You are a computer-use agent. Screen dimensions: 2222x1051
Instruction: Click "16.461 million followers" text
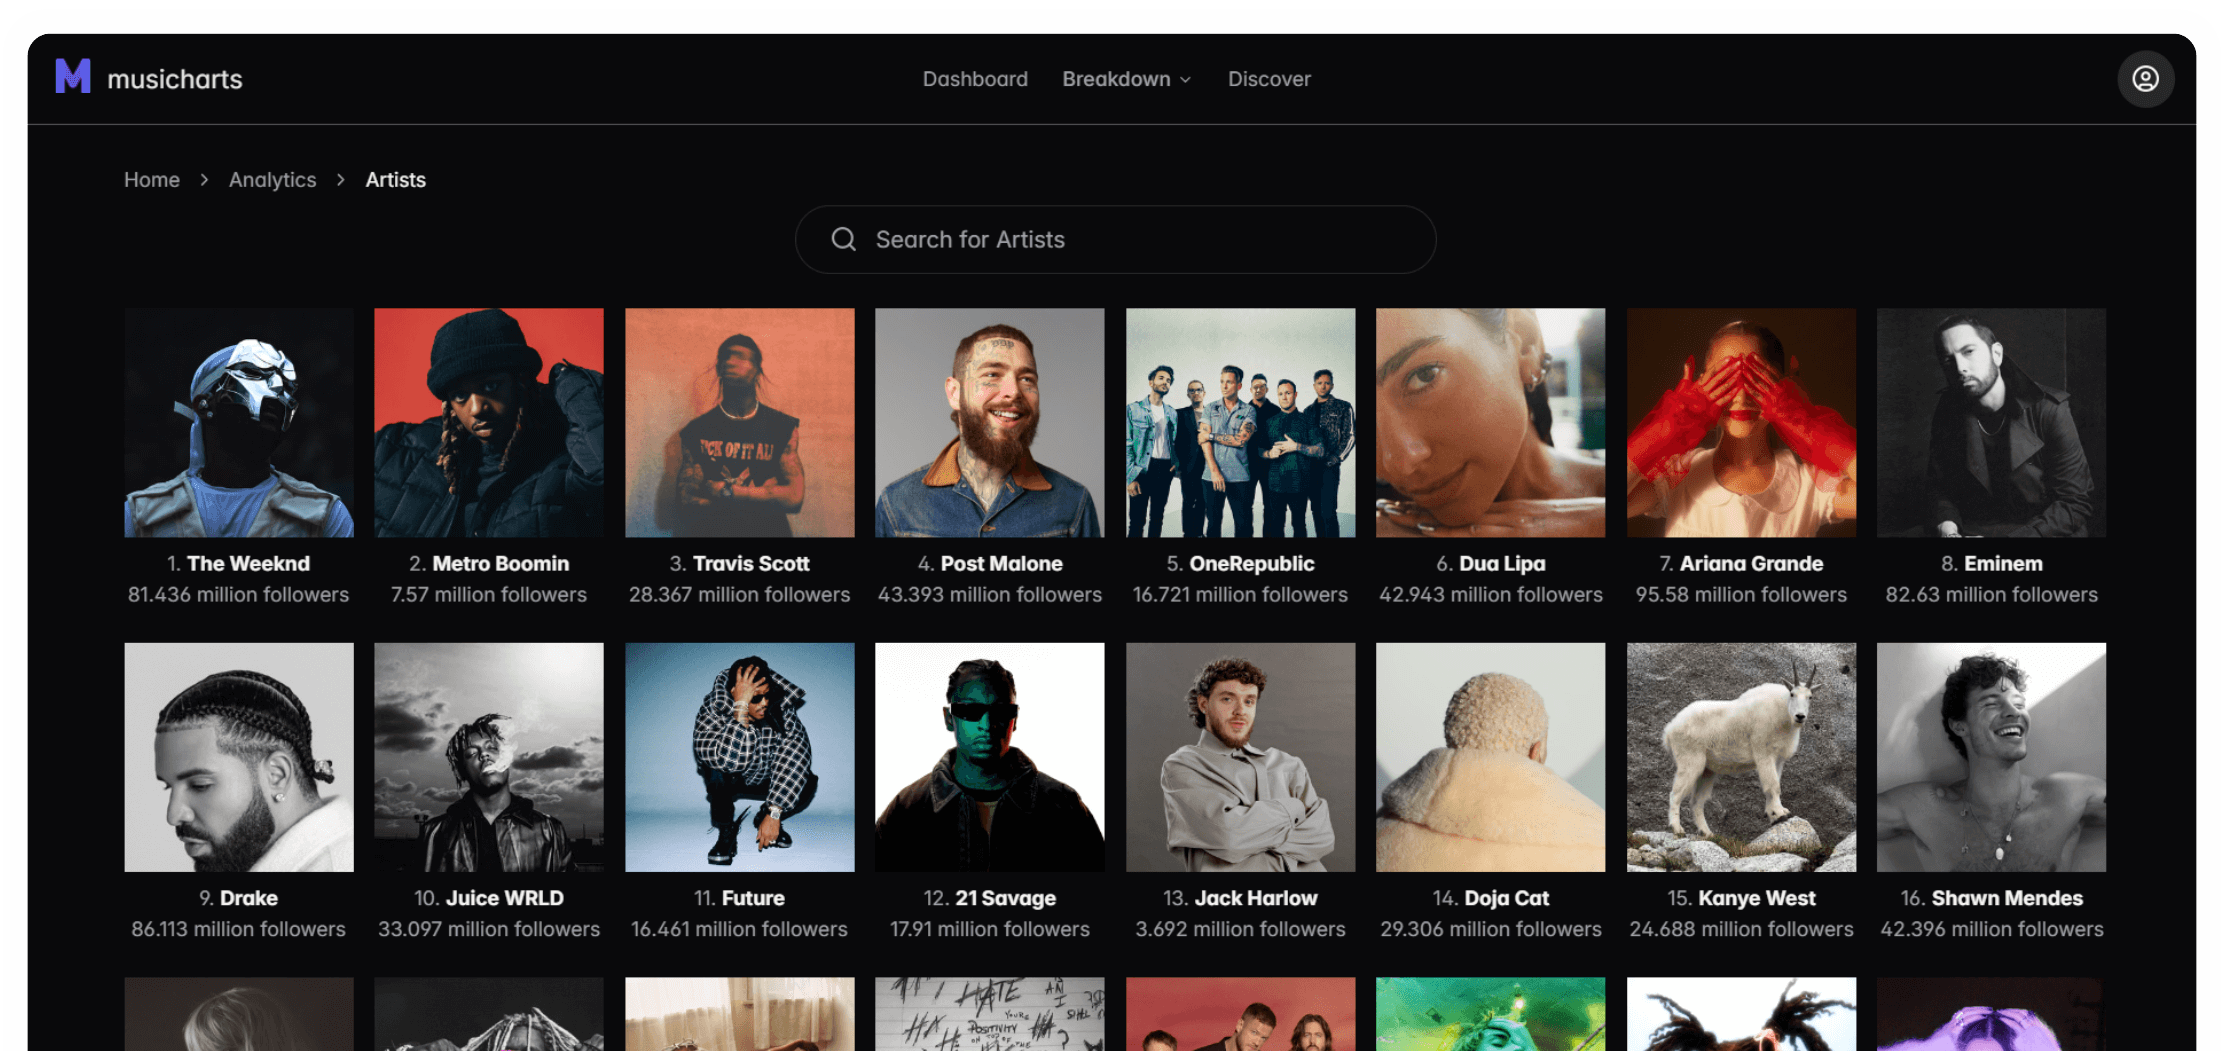point(740,929)
